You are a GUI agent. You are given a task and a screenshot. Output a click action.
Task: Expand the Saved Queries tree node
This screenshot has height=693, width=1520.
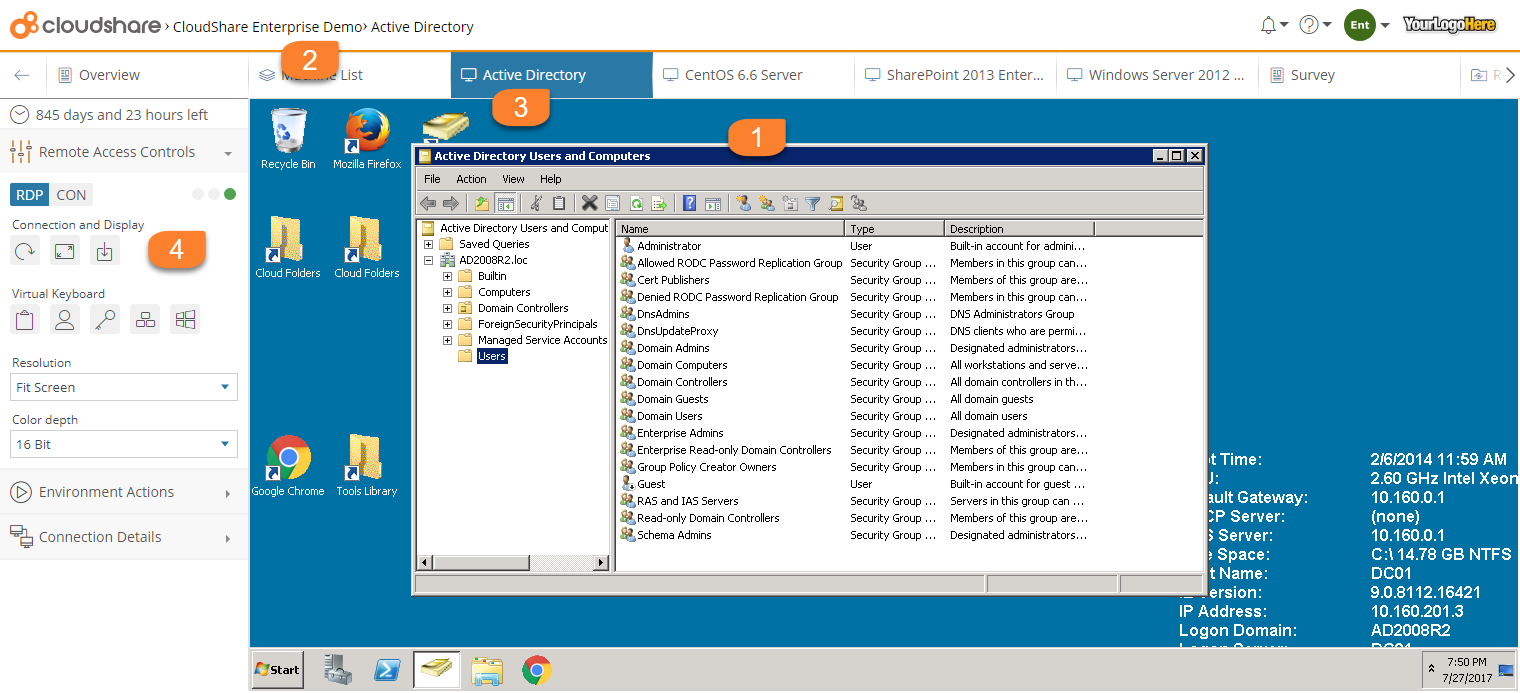click(x=429, y=244)
